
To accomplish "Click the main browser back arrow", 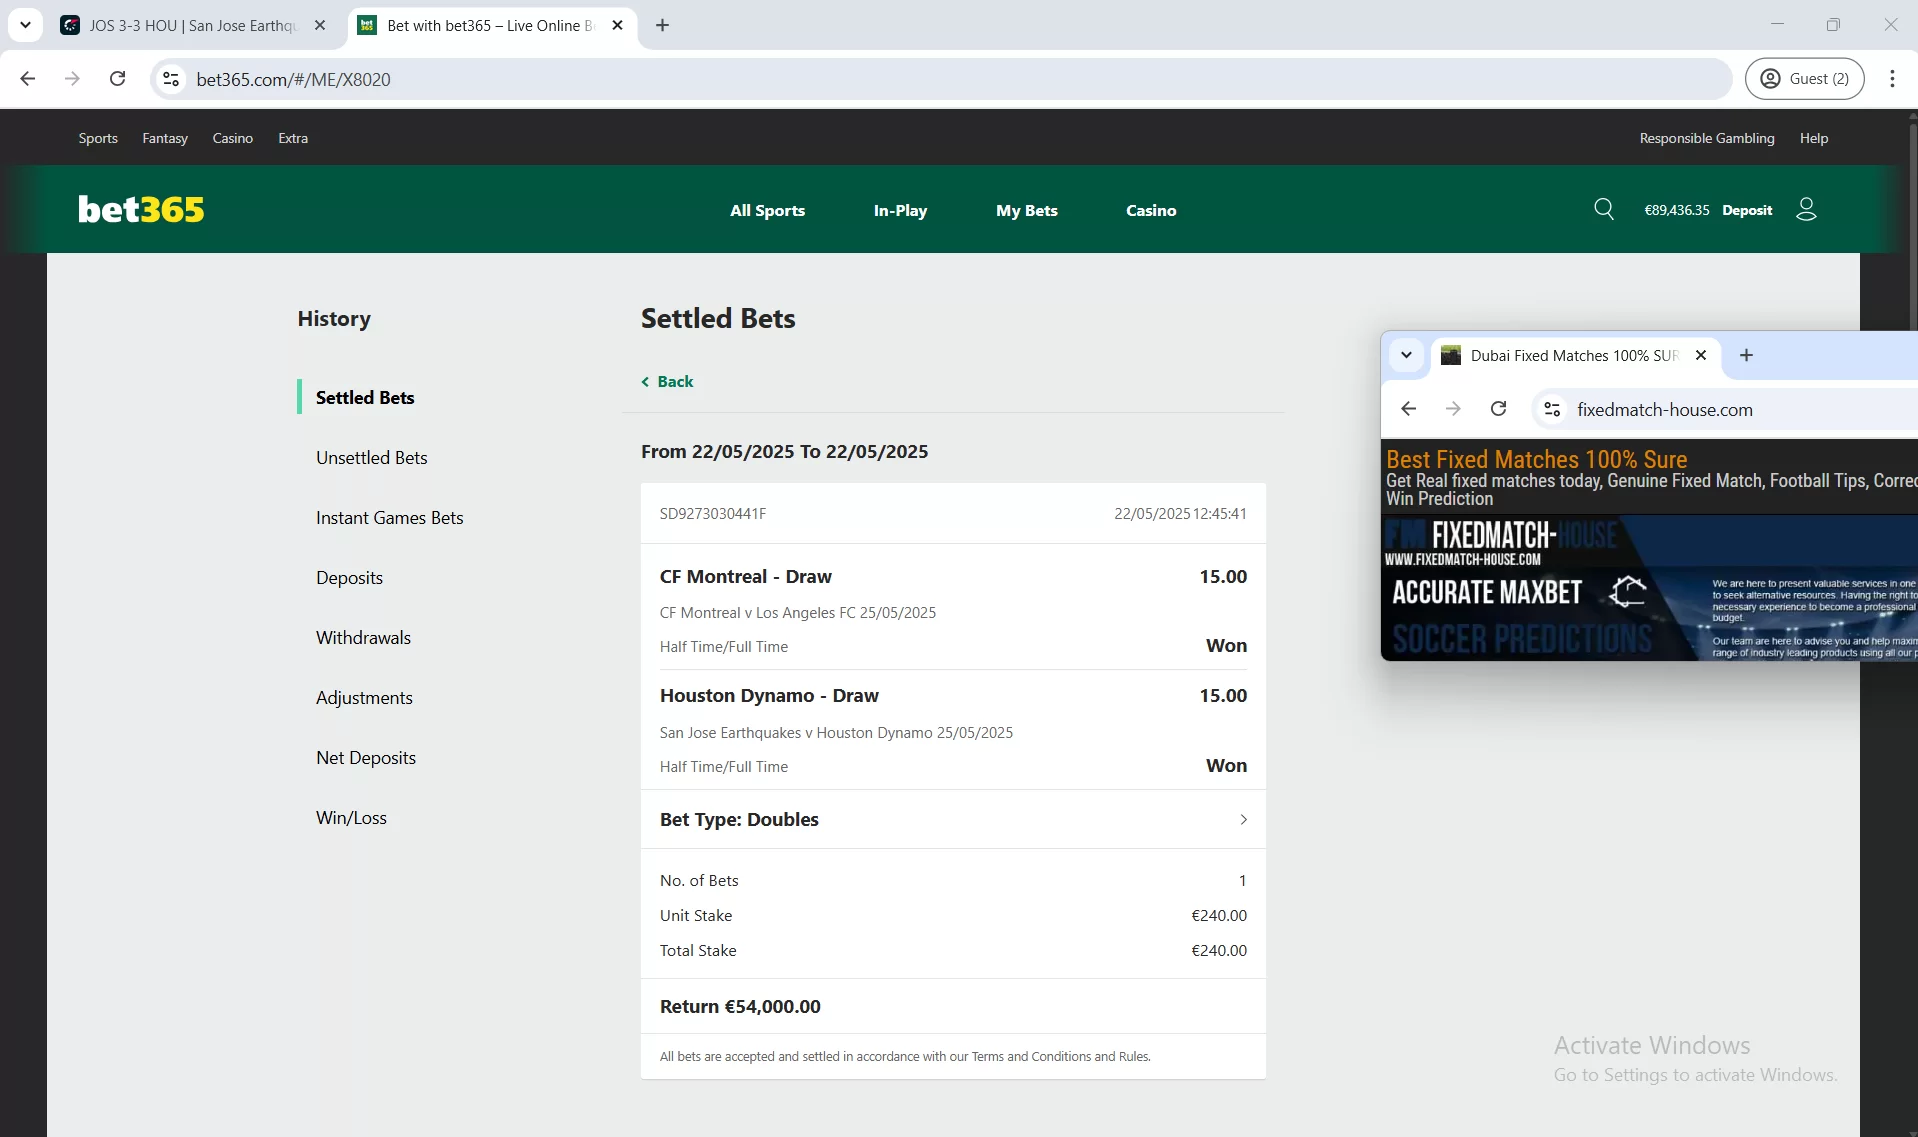I will (28, 79).
